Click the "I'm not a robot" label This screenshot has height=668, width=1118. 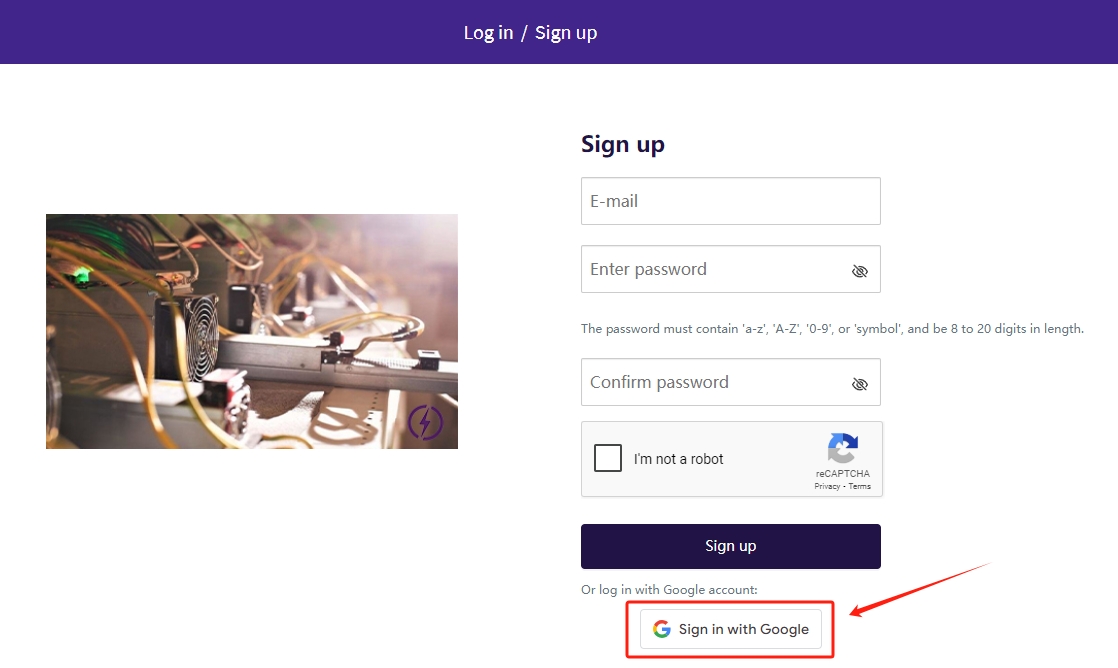[x=678, y=459]
